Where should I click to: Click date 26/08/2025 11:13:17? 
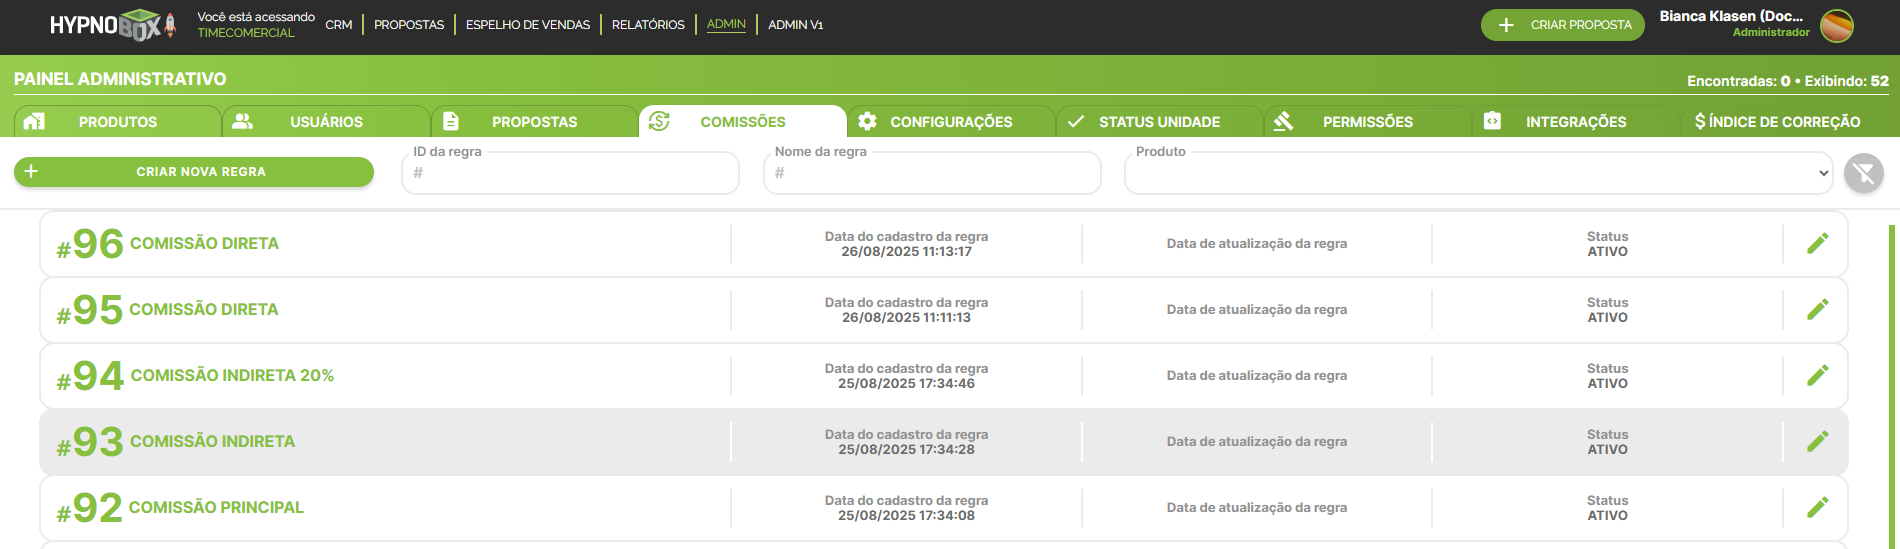[906, 251]
